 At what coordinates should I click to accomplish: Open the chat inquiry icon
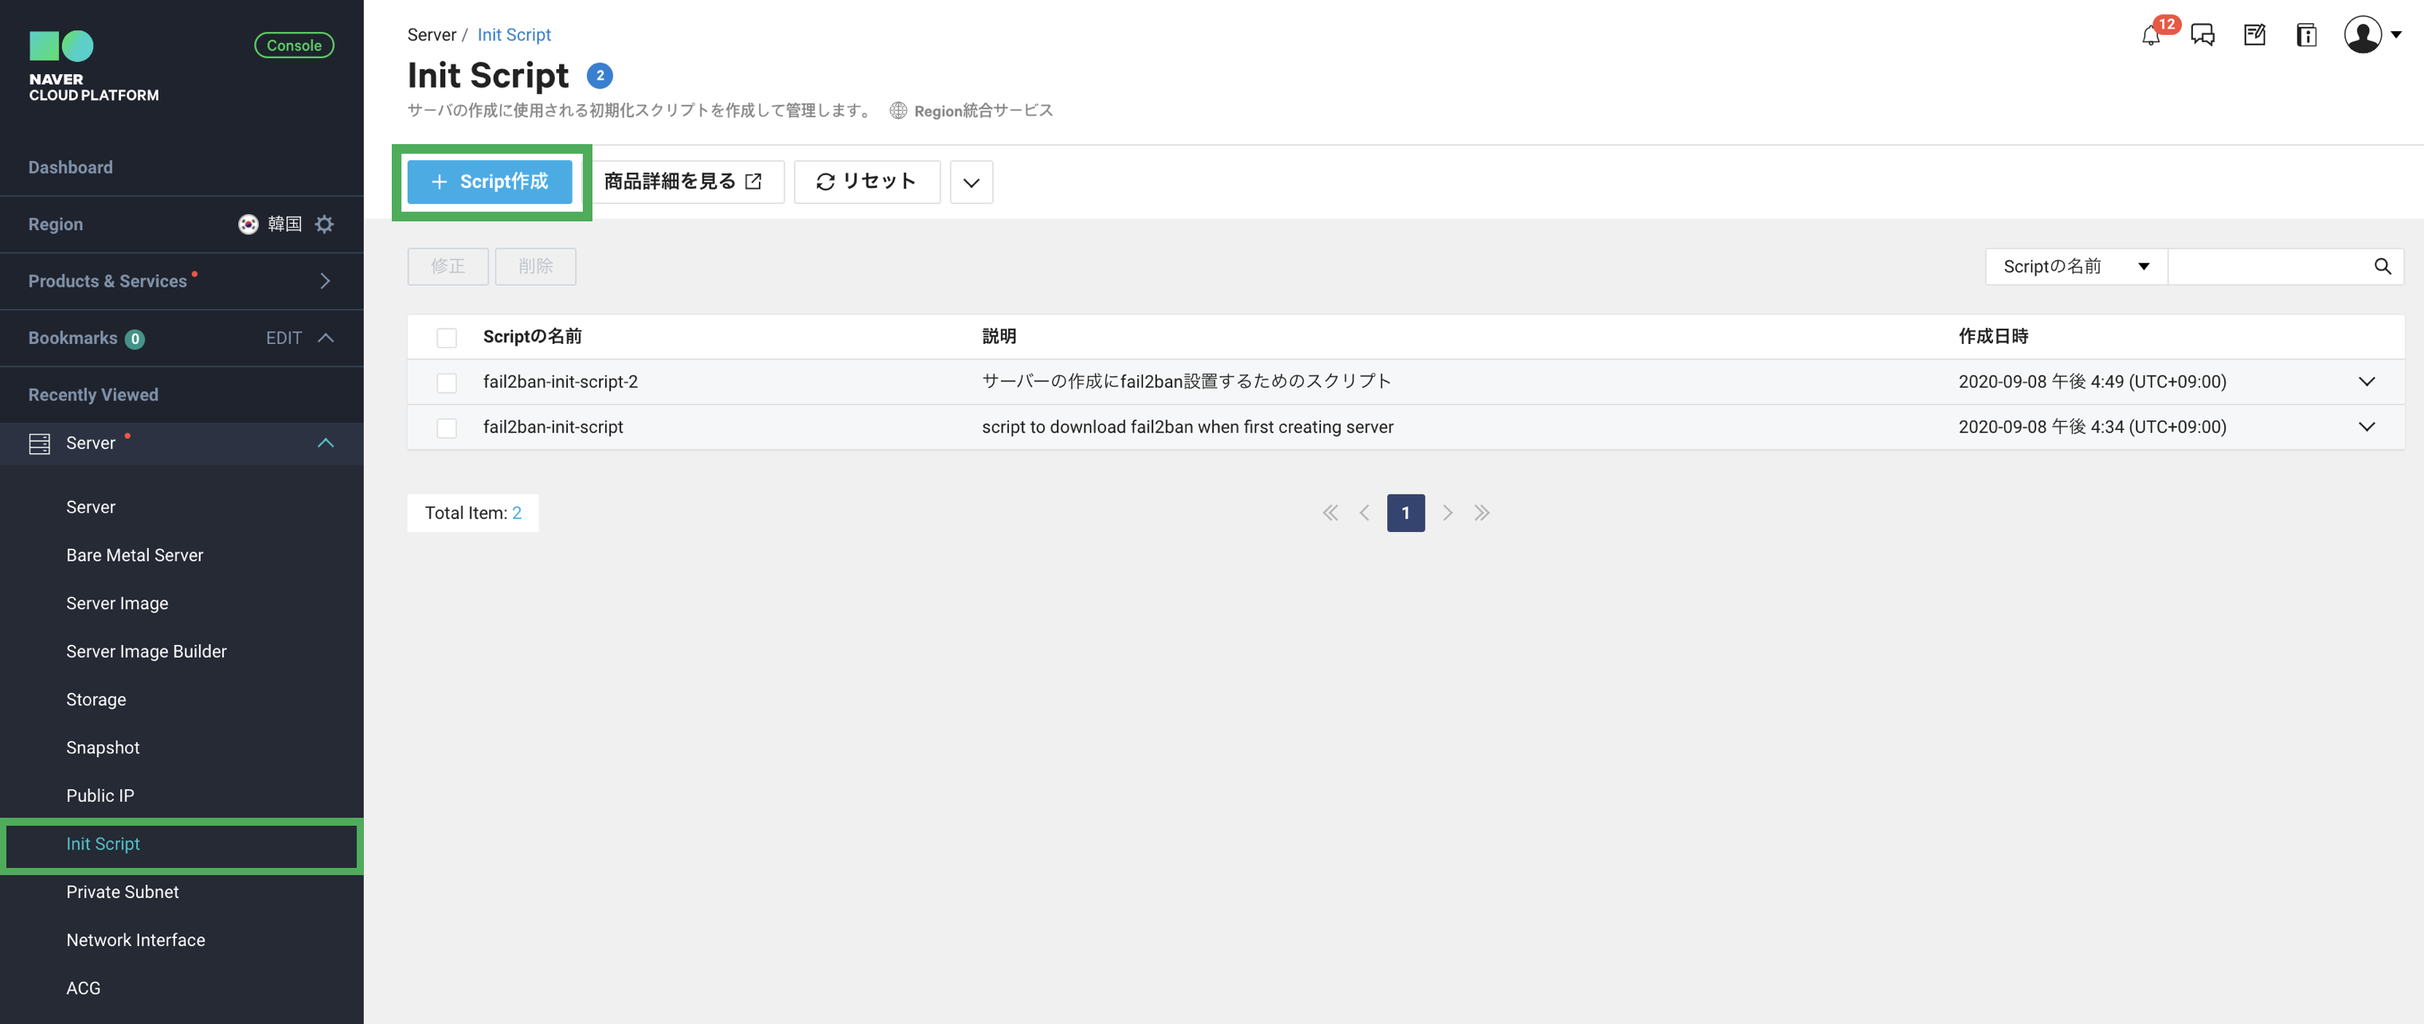(2203, 34)
